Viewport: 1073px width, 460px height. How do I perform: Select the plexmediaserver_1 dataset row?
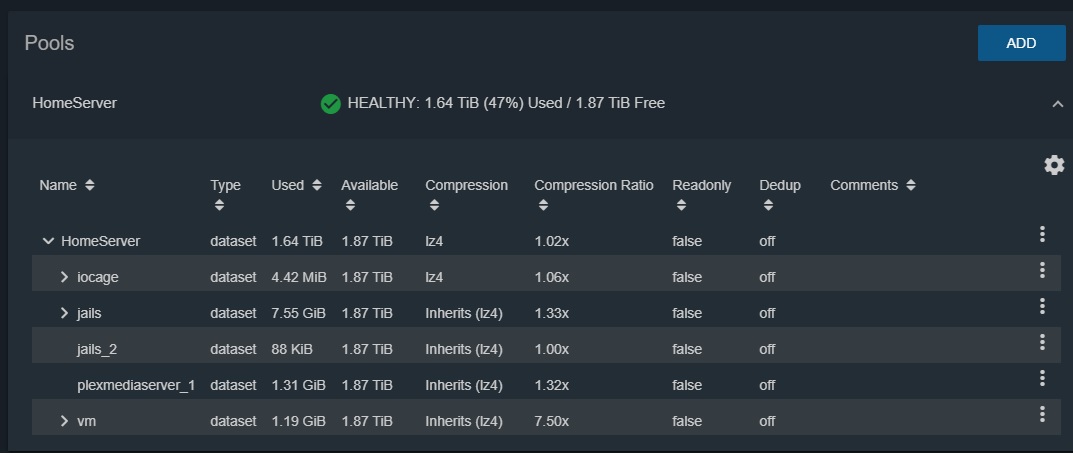click(546, 385)
